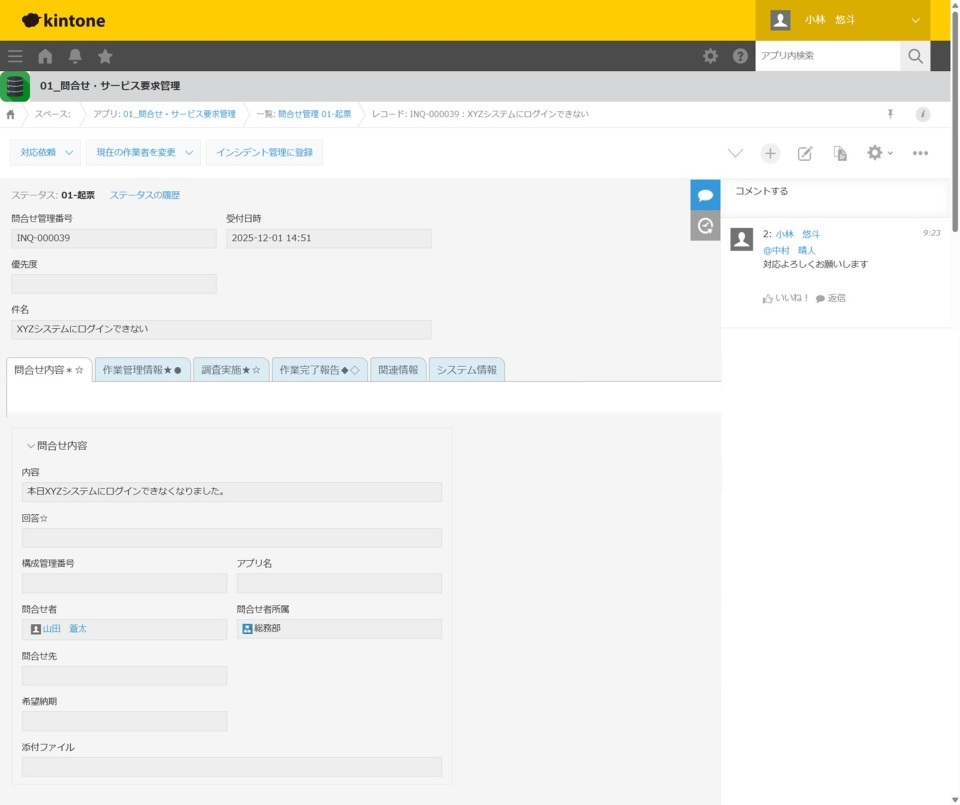Duplicate record with copy icon

click(x=840, y=153)
